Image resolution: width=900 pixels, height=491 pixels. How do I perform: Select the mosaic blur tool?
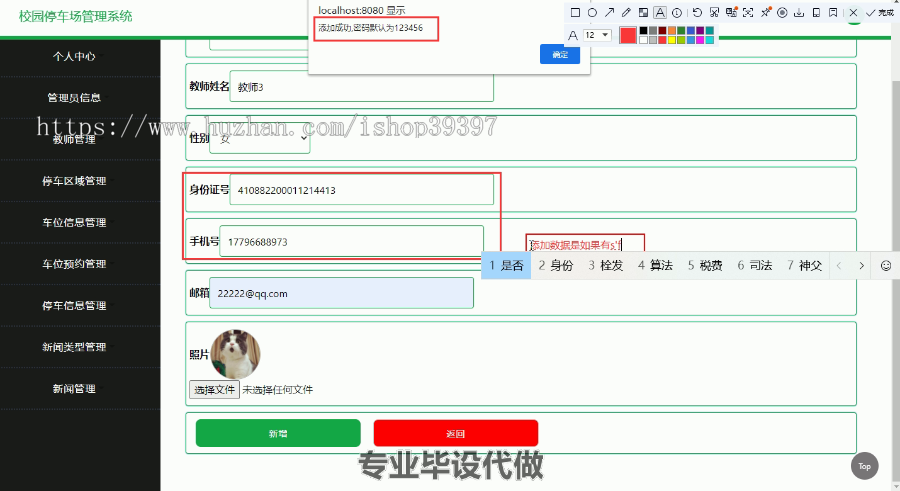coord(643,13)
